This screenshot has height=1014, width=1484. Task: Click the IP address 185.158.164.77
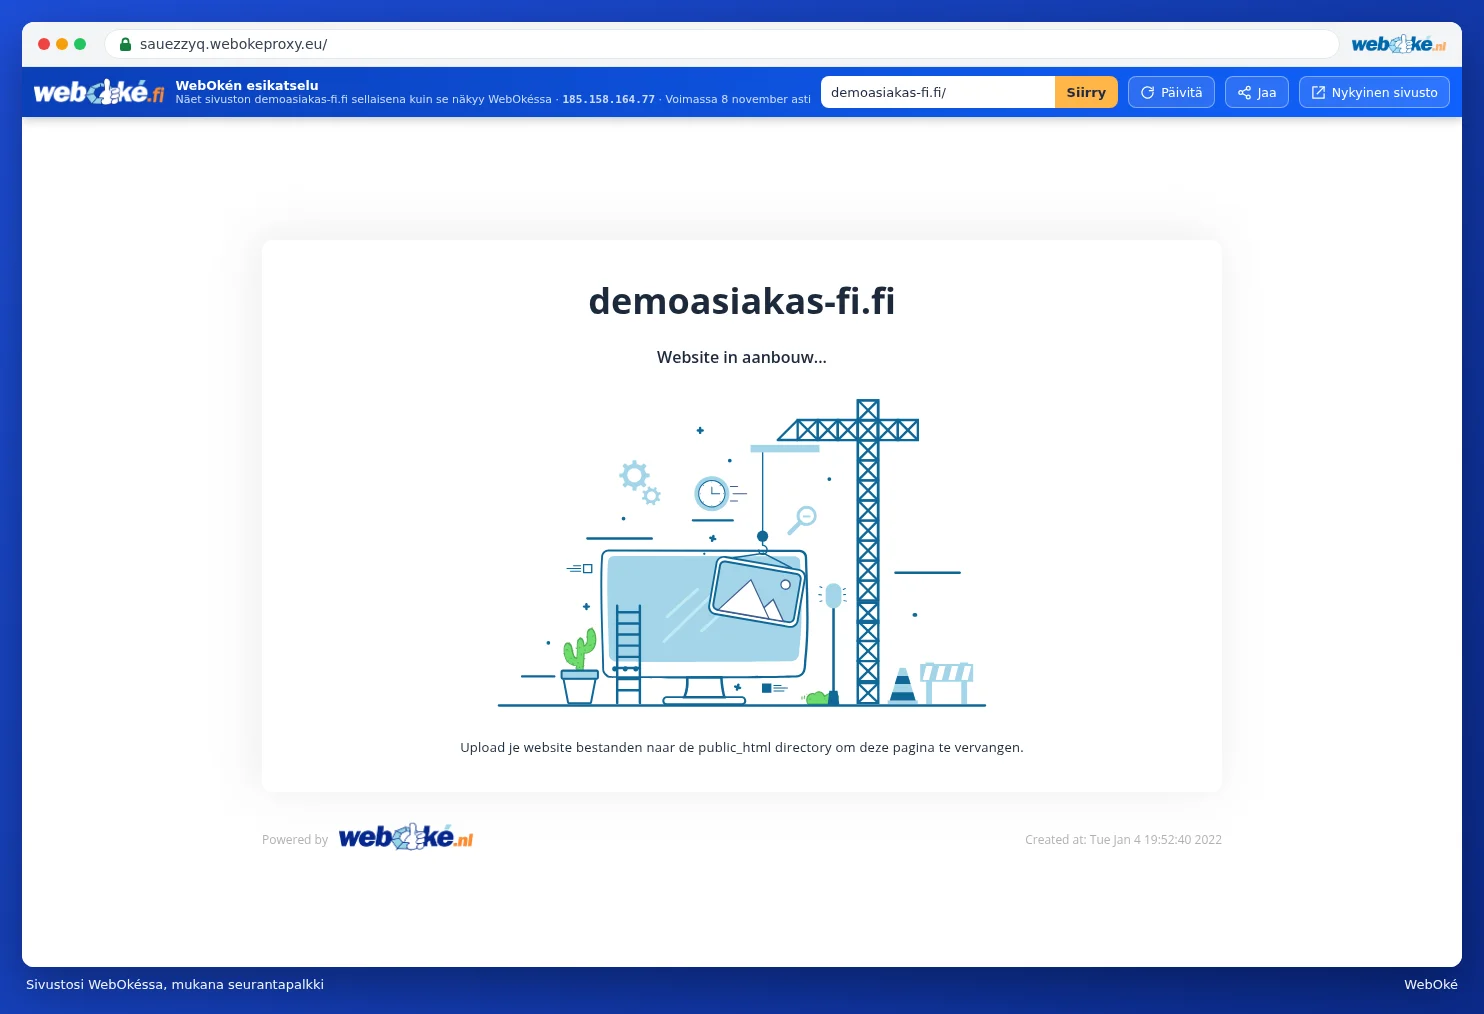click(x=608, y=99)
